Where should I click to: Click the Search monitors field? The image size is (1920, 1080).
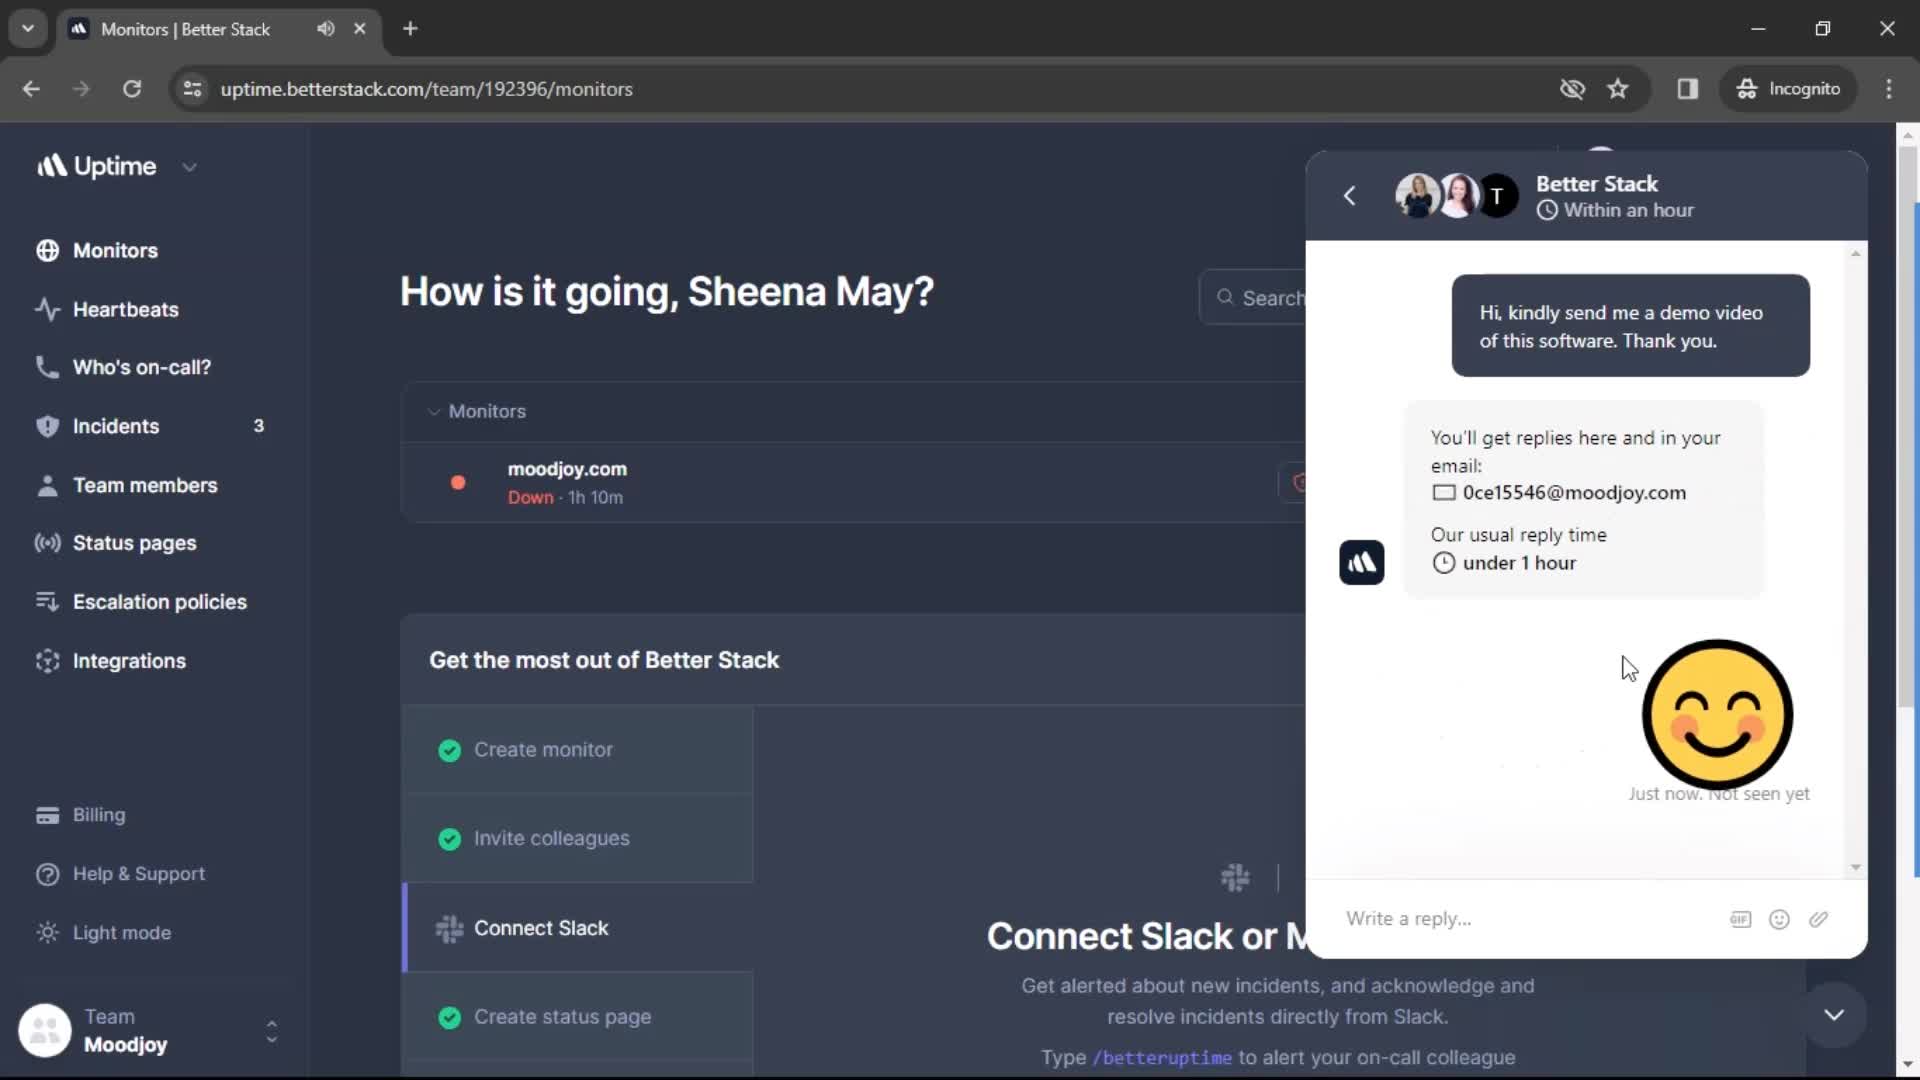click(1253, 298)
